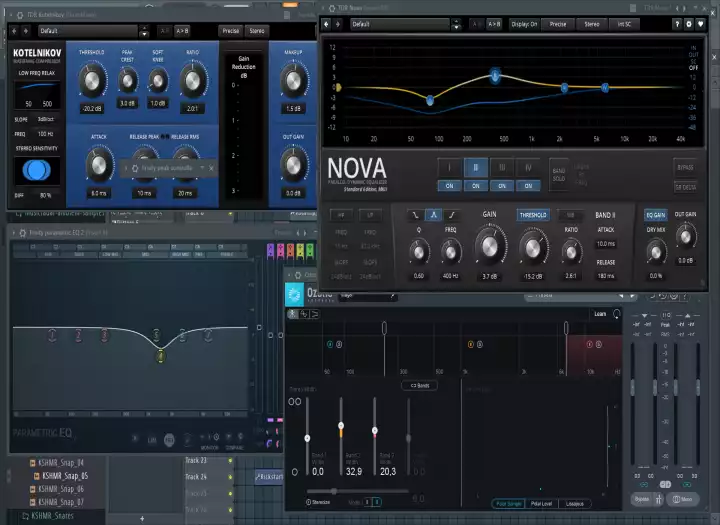Click the Ozone Learn circular icon
Image resolution: width=720 pixels, height=525 pixels.
616,314
